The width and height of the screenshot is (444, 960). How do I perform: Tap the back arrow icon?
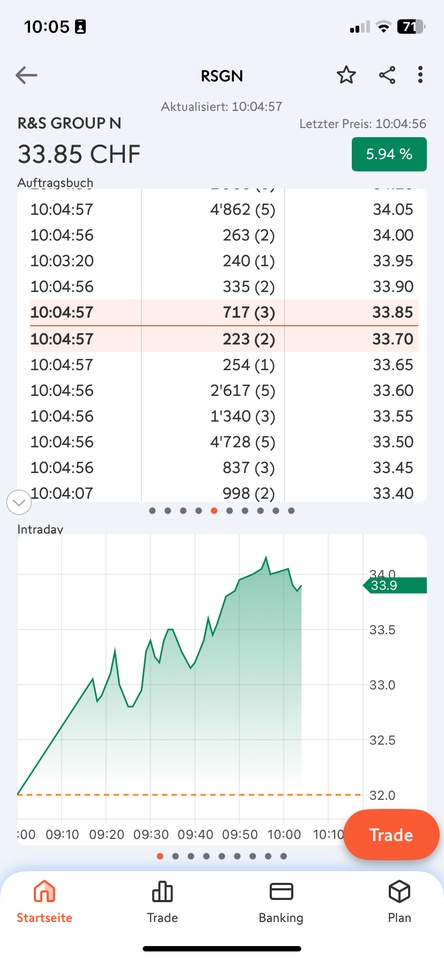pos(26,75)
